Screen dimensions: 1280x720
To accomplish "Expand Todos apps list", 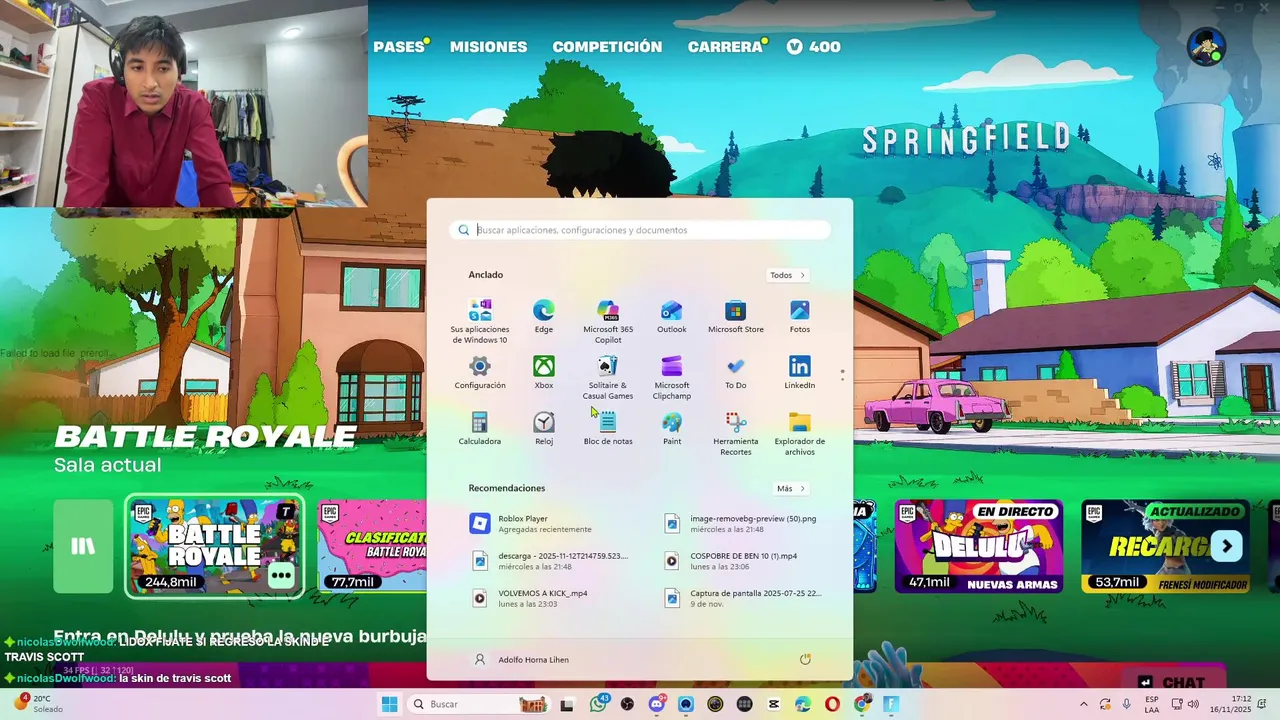I will coord(788,275).
